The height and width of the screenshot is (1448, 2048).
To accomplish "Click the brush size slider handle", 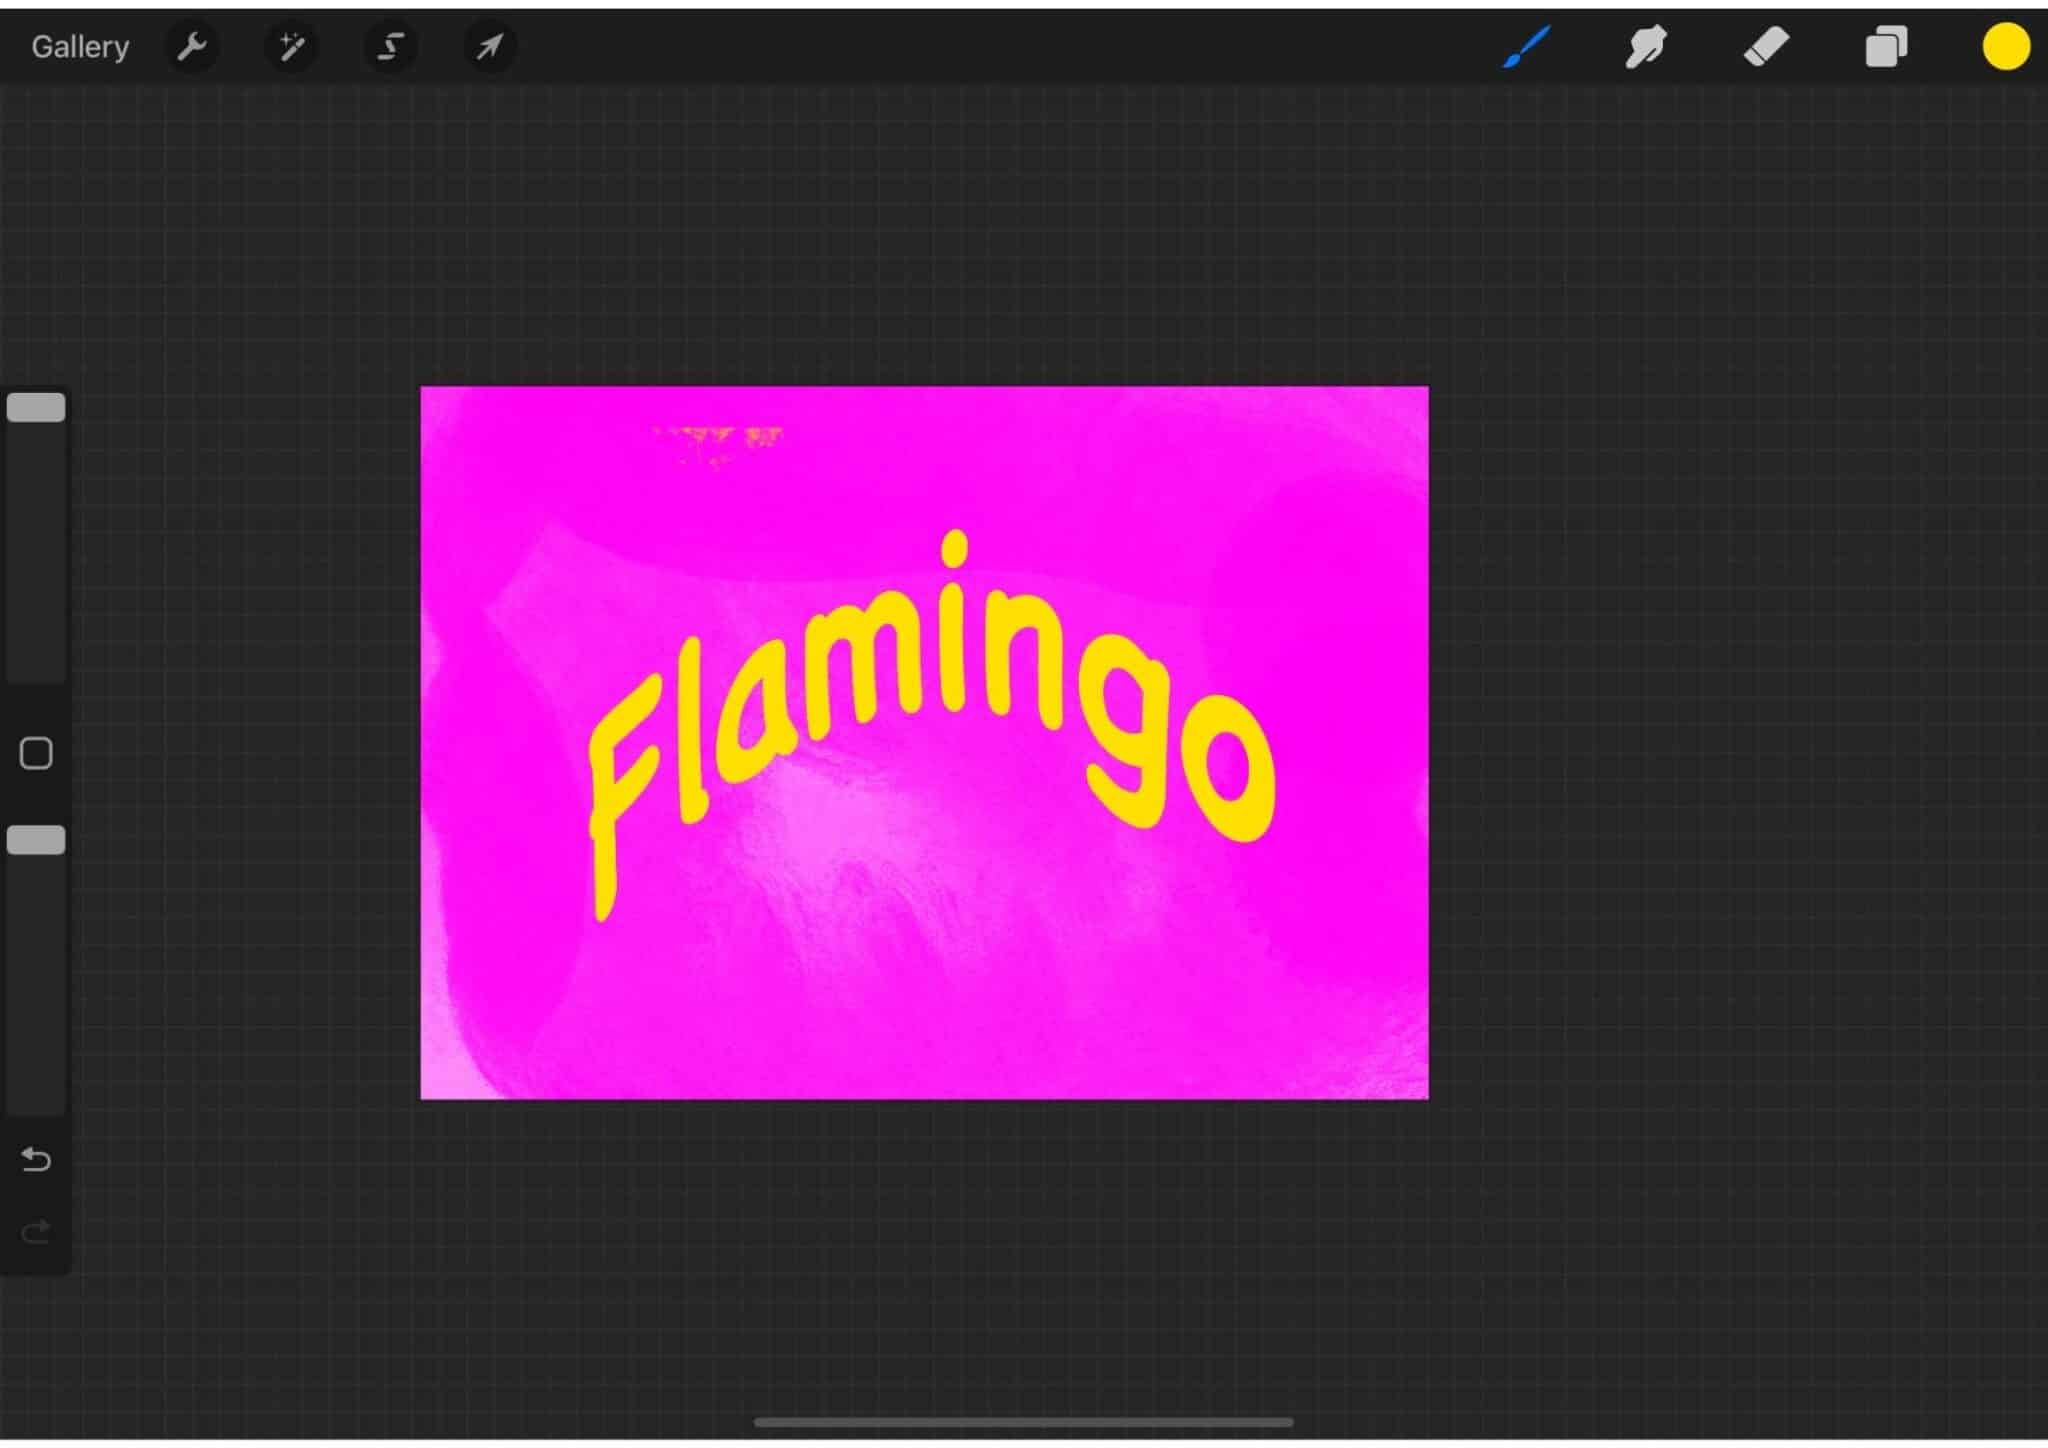I will point(36,407).
